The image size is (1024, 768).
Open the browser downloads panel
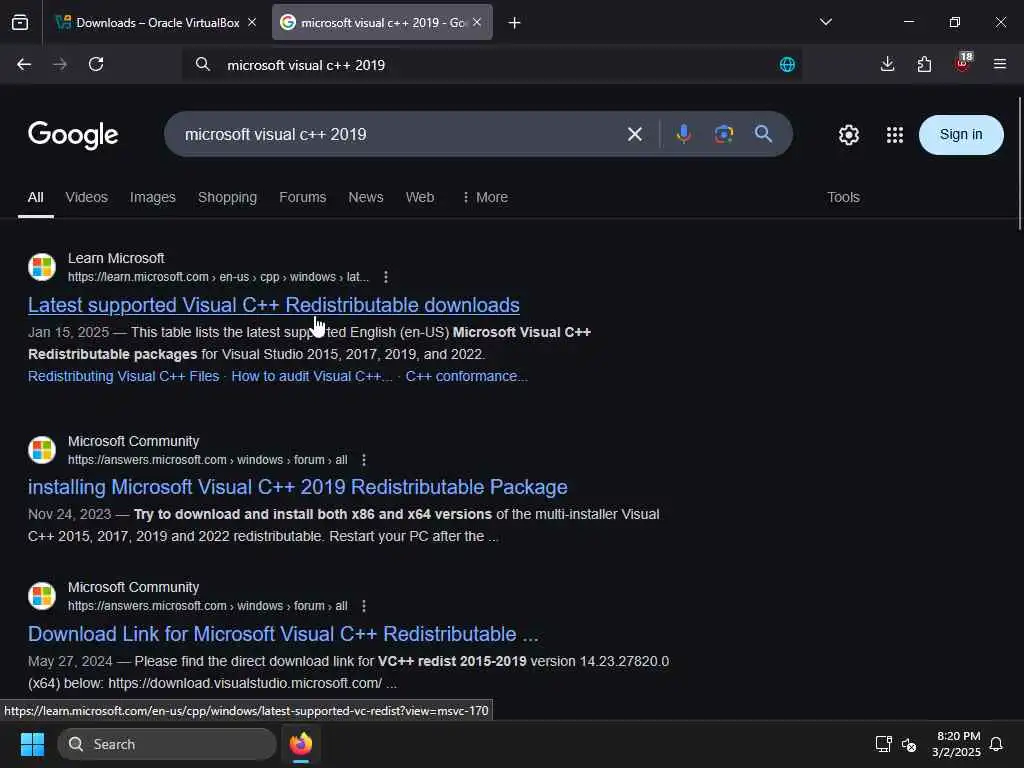click(x=888, y=64)
